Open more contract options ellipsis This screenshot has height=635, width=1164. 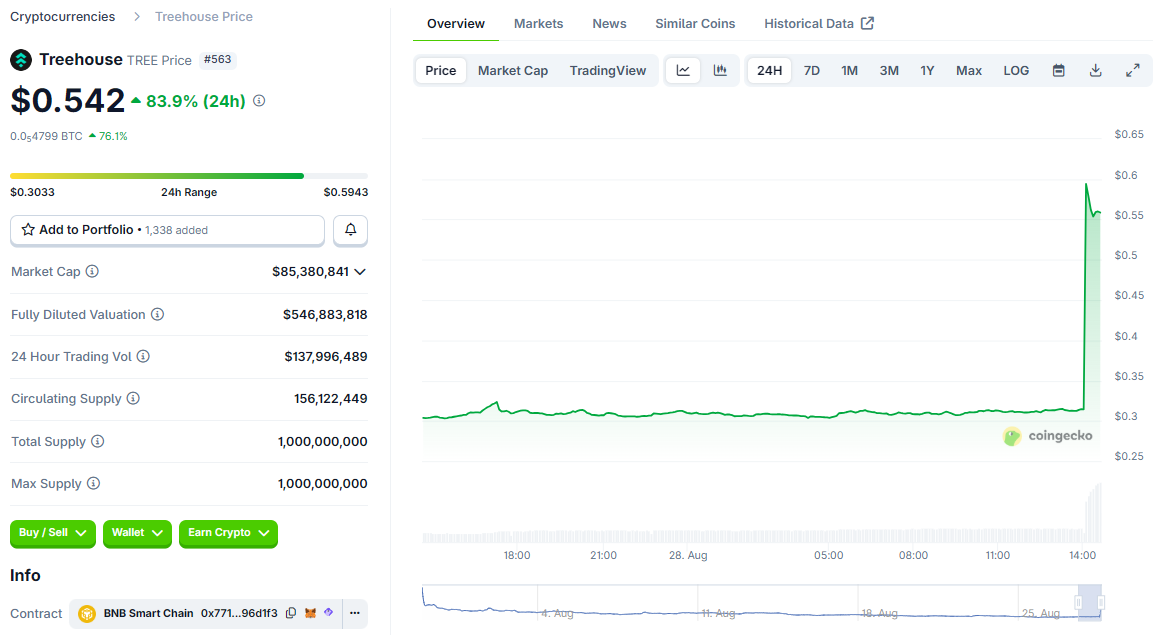click(355, 613)
